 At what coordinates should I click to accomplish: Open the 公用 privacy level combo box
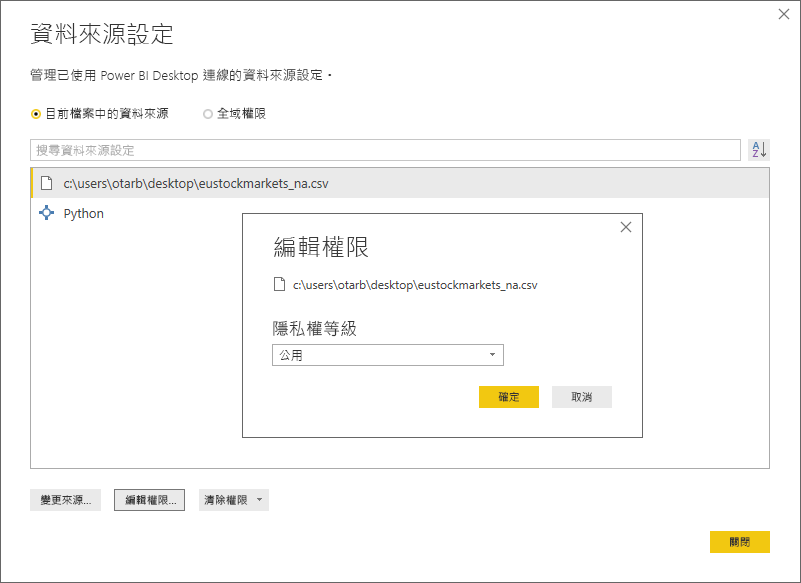(388, 354)
